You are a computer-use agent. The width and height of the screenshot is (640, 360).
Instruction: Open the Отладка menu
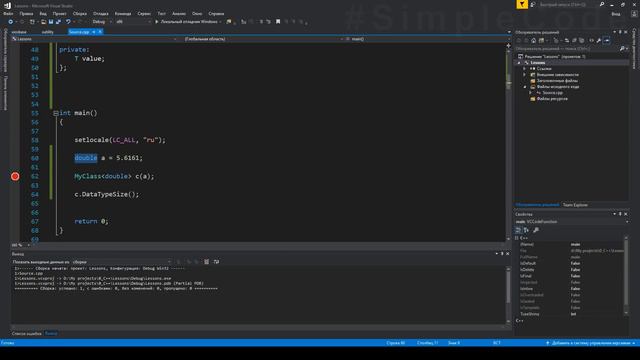(100, 13)
